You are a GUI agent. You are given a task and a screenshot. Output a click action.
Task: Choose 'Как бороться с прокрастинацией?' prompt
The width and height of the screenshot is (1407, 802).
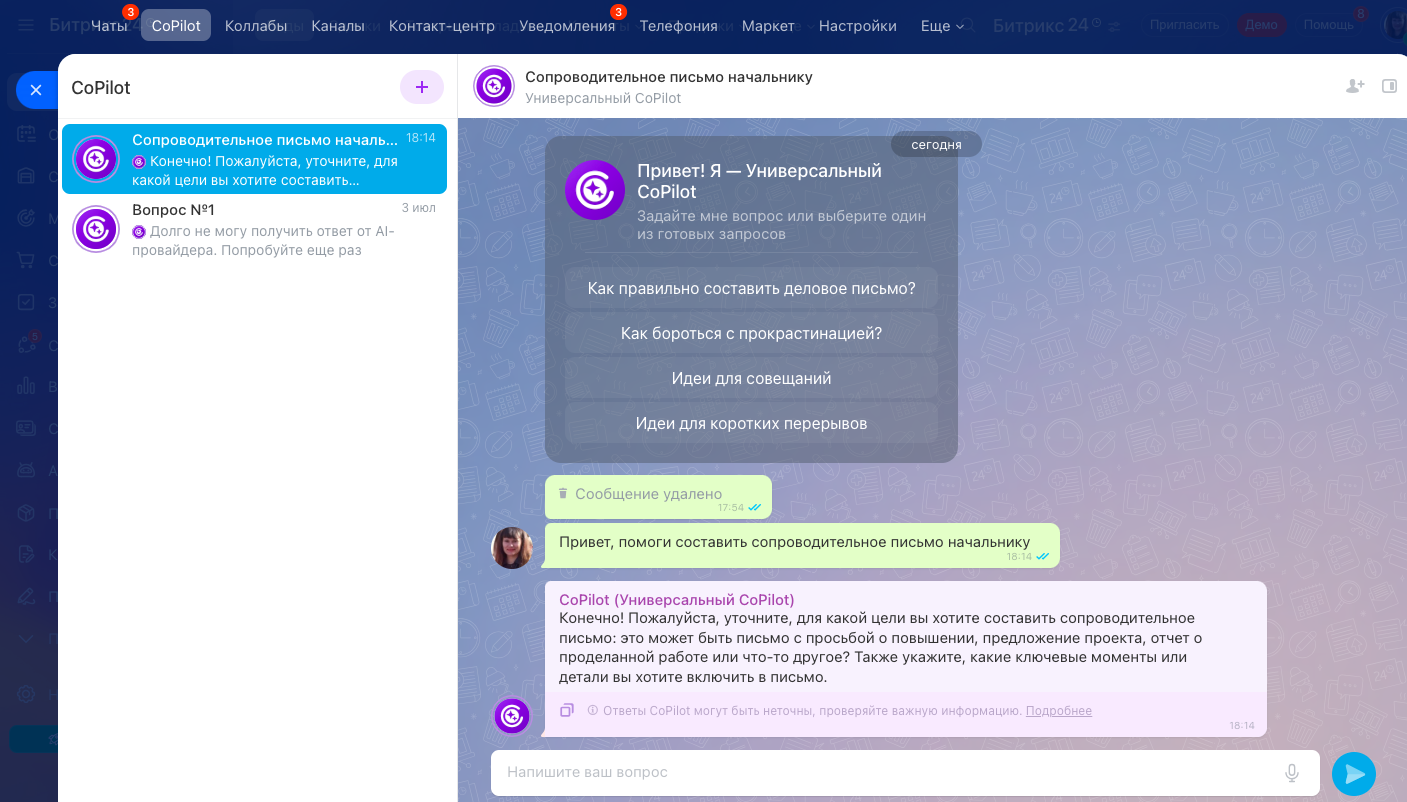(x=752, y=333)
